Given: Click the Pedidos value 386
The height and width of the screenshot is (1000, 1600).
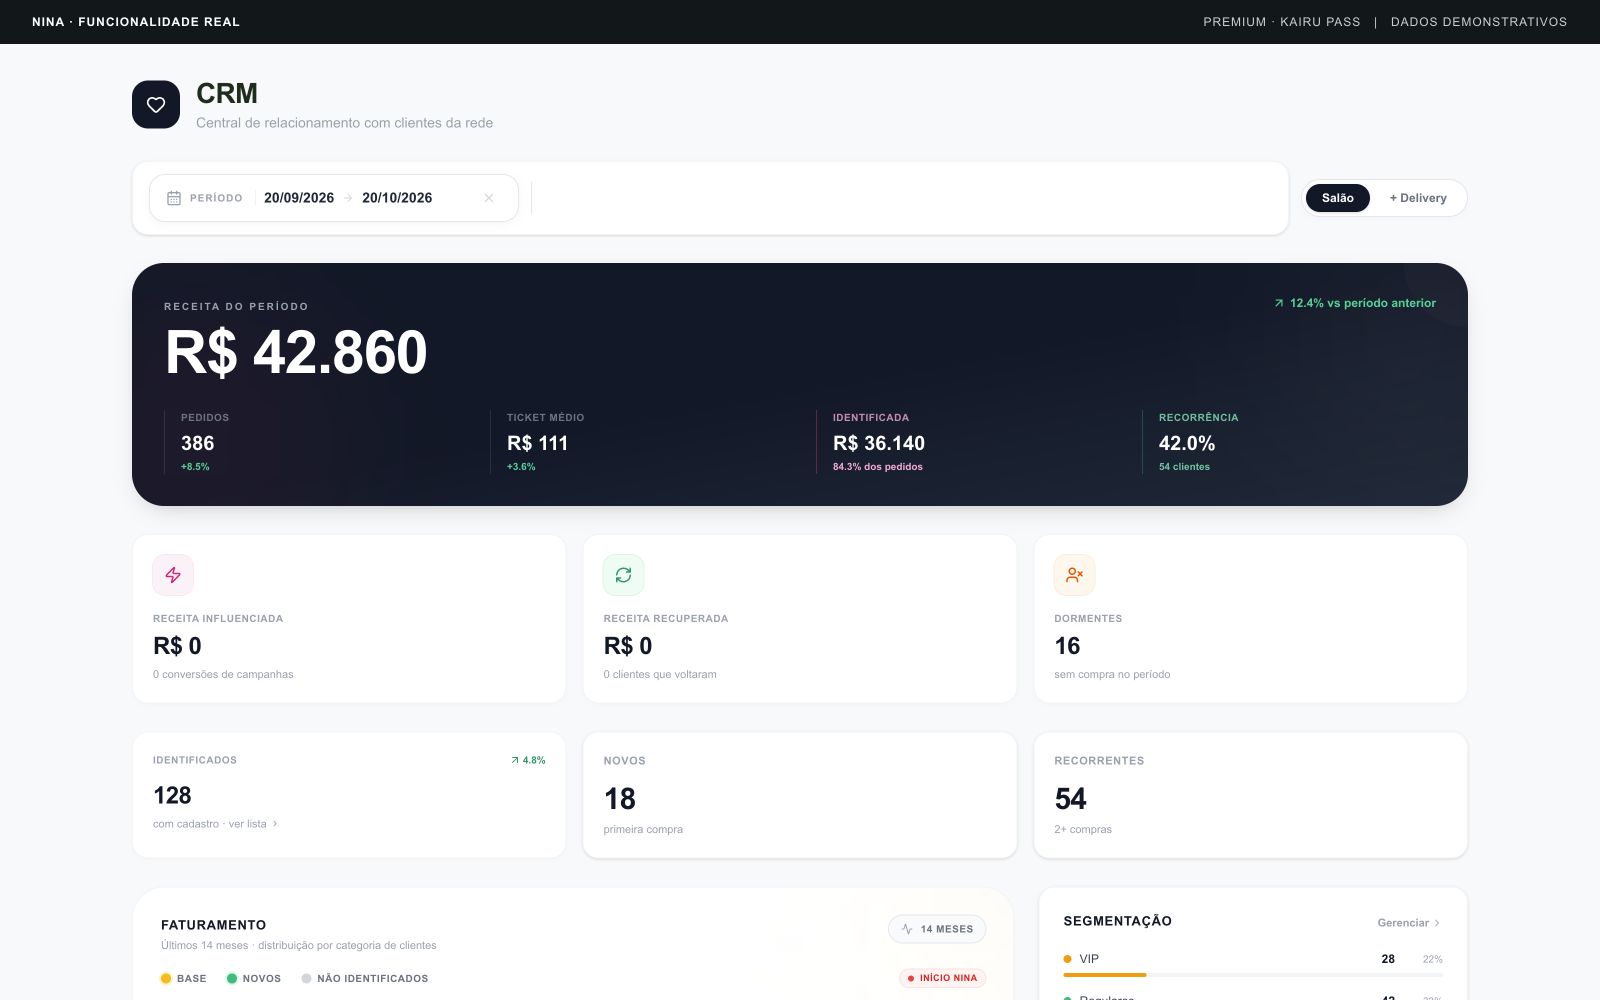Looking at the screenshot, I should pyautogui.click(x=198, y=444).
